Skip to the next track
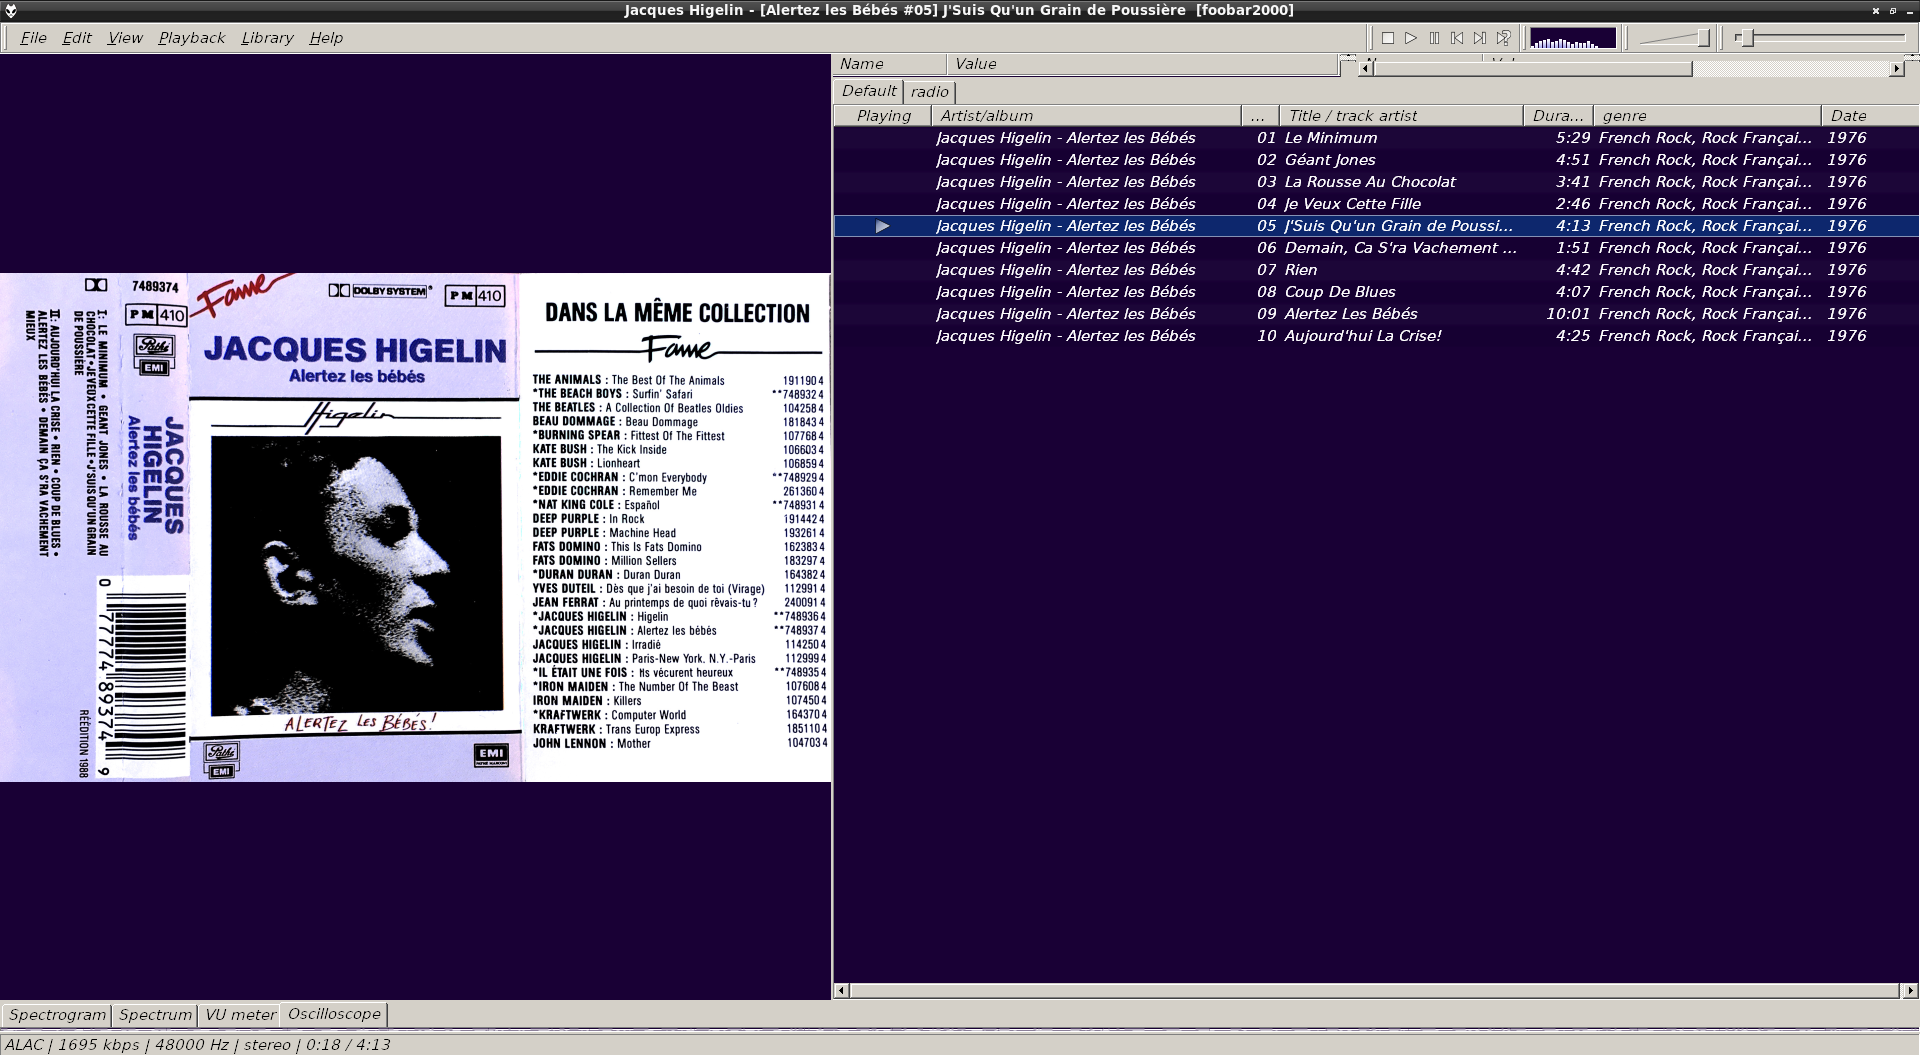This screenshot has height=1056, width=1920. coord(1480,38)
